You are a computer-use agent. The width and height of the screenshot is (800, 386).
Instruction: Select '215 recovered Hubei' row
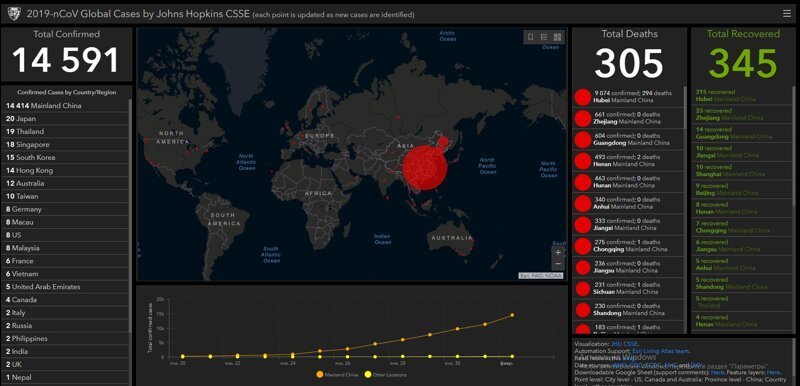743,96
